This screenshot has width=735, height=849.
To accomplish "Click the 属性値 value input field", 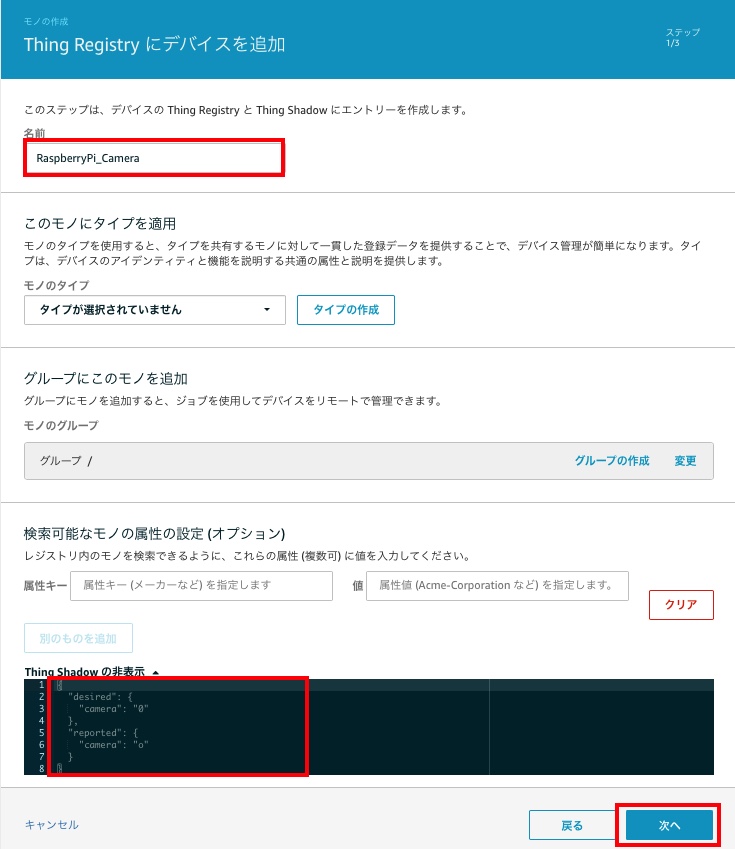I will coord(497,585).
